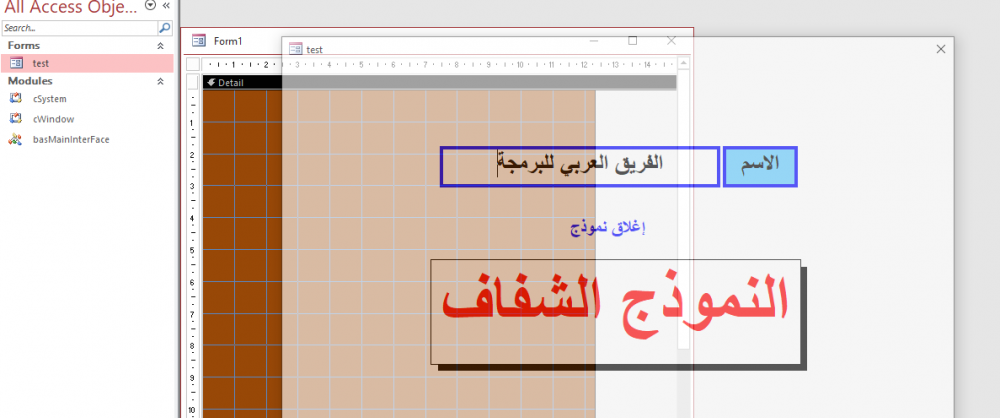Image resolution: width=1000 pixels, height=418 pixels.
Task: Click the النموذج الشفاف large title label
Action: 615,312
